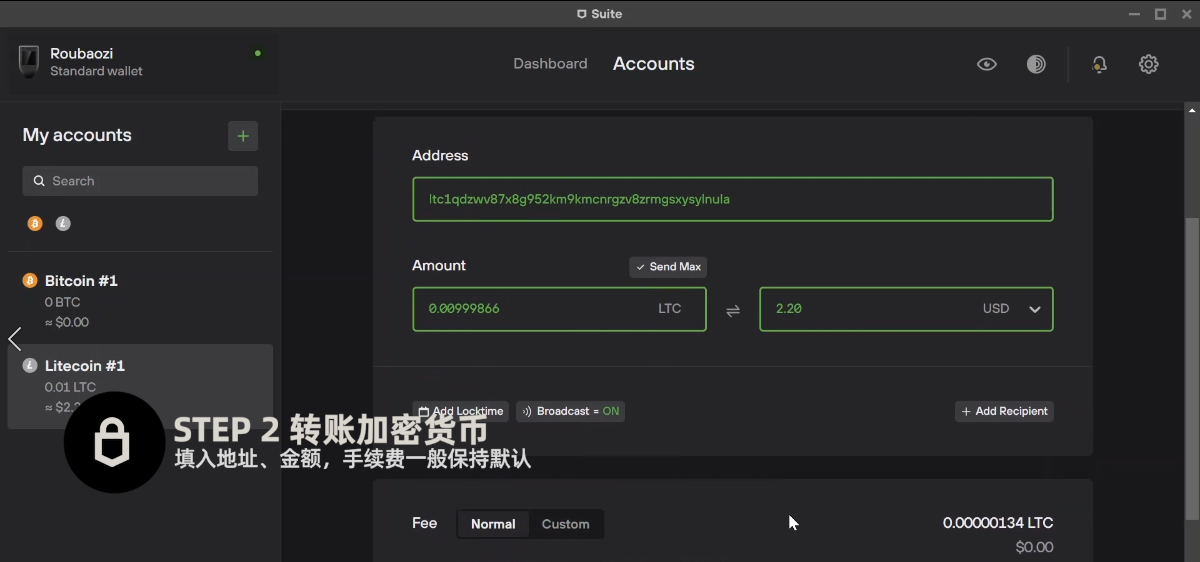Toggle discreet mode eye icon
The image size is (1200, 562).
(987, 64)
